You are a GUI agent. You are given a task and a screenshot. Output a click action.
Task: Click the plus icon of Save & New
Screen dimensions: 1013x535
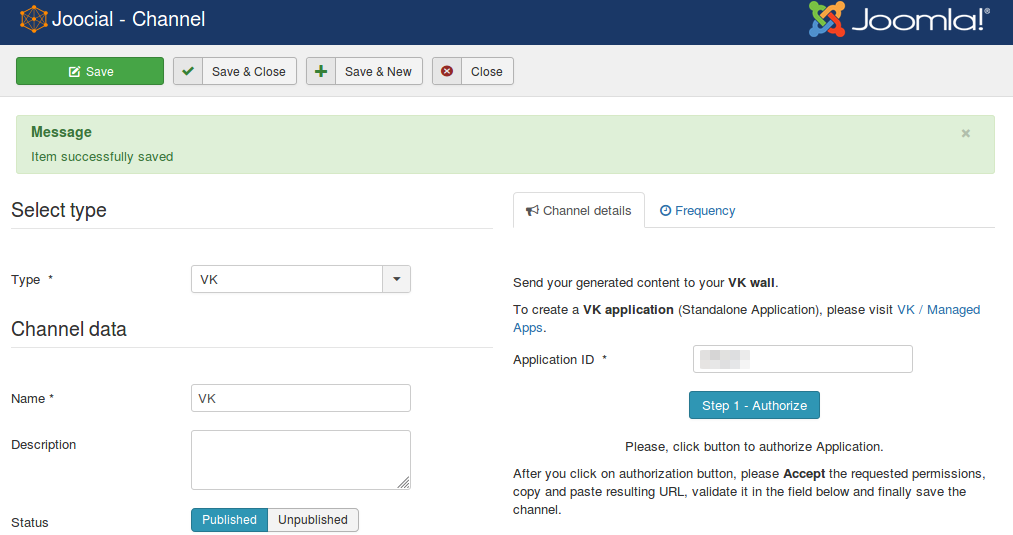321,71
